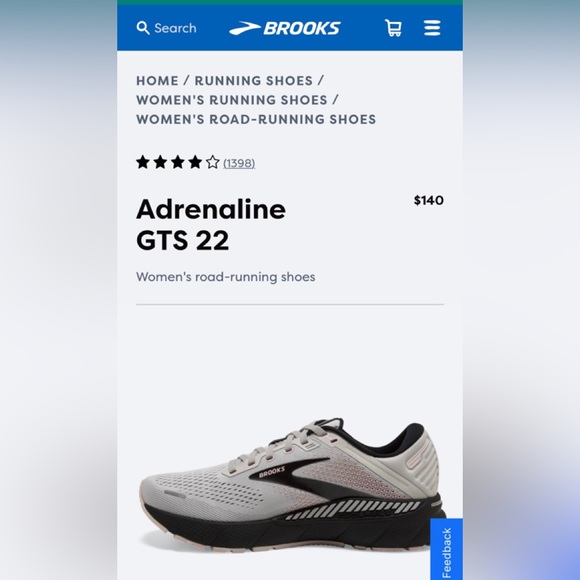The image size is (580, 580).
Task: Click the fourth rating star
Action: pyautogui.click(x=195, y=162)
